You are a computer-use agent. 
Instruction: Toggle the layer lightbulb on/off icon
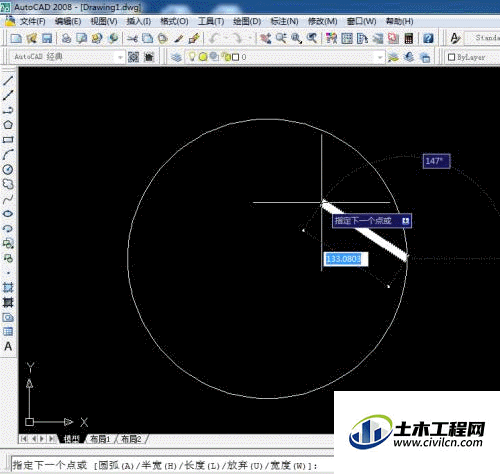tap(192, 57)
